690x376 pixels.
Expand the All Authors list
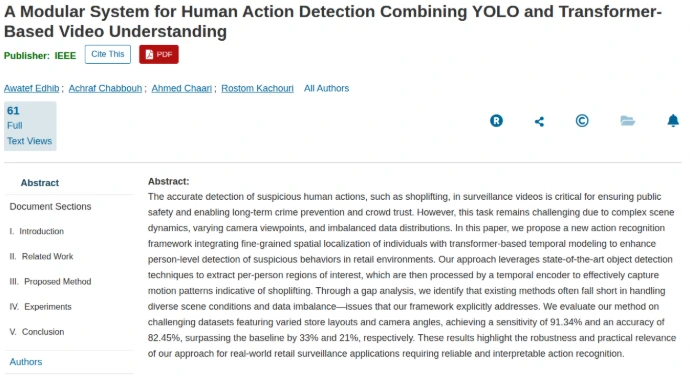[327, 88]
